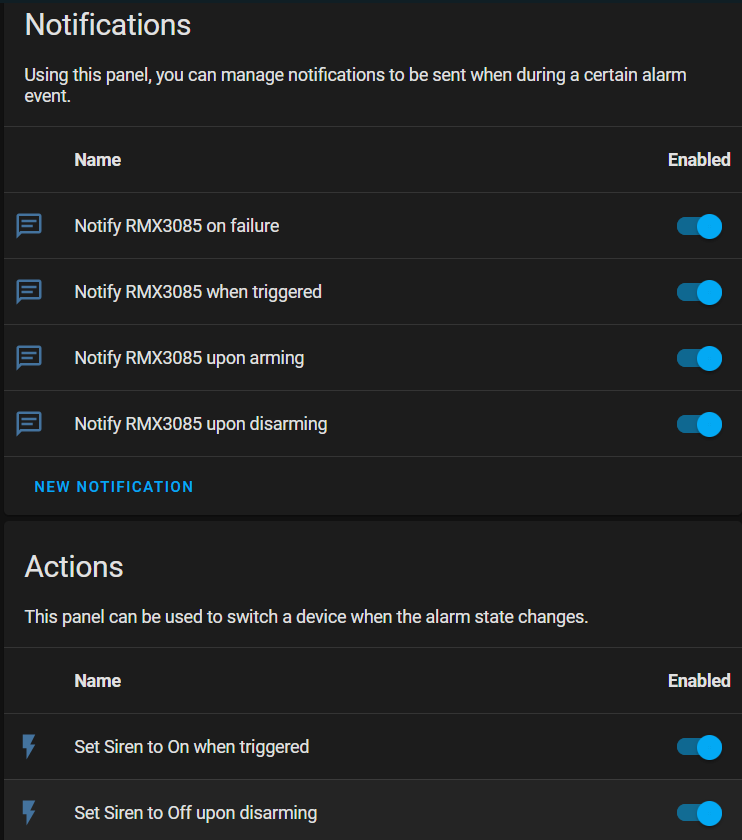Click message icon beside Notify RMX3085 when triggered
The height and width of the screenshot is (840, 742).
coord(29,291)
